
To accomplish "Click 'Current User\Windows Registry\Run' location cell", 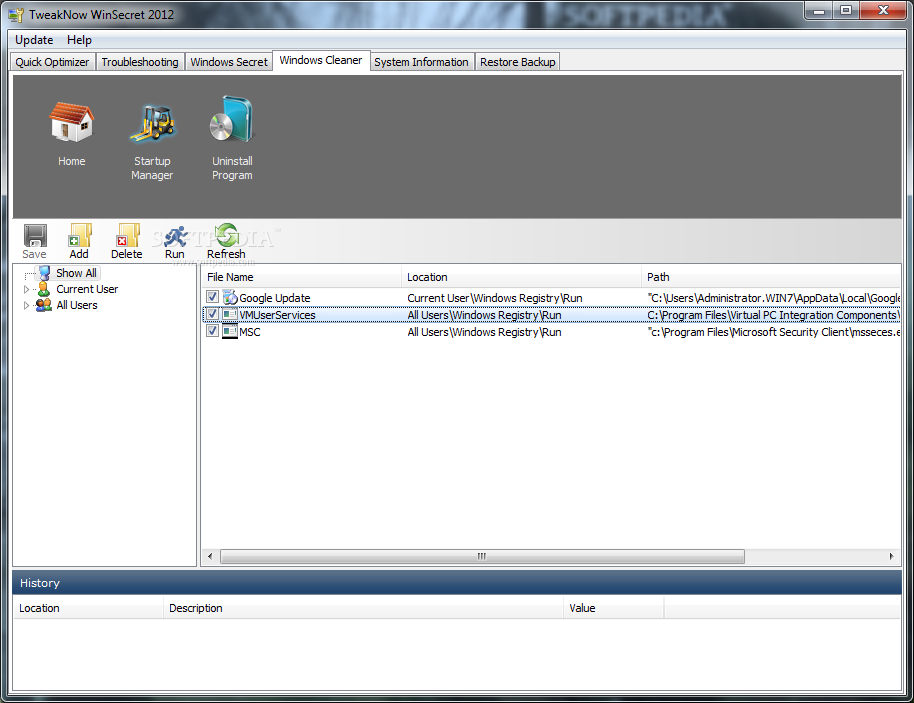I will coord(495,298).
